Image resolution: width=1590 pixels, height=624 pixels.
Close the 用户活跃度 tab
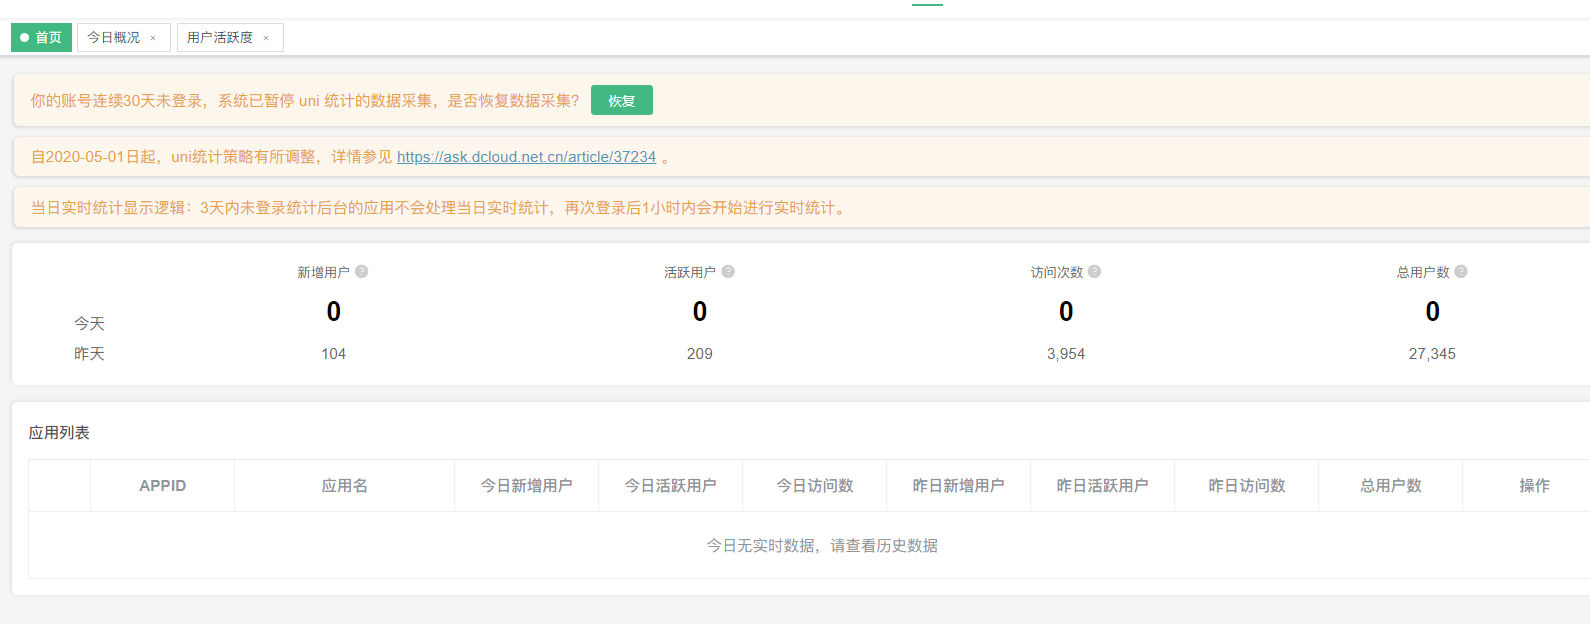click(x=266, y=38)
